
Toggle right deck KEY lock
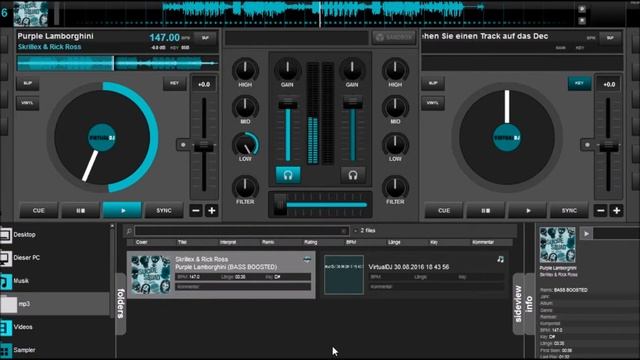coord(579,83)
